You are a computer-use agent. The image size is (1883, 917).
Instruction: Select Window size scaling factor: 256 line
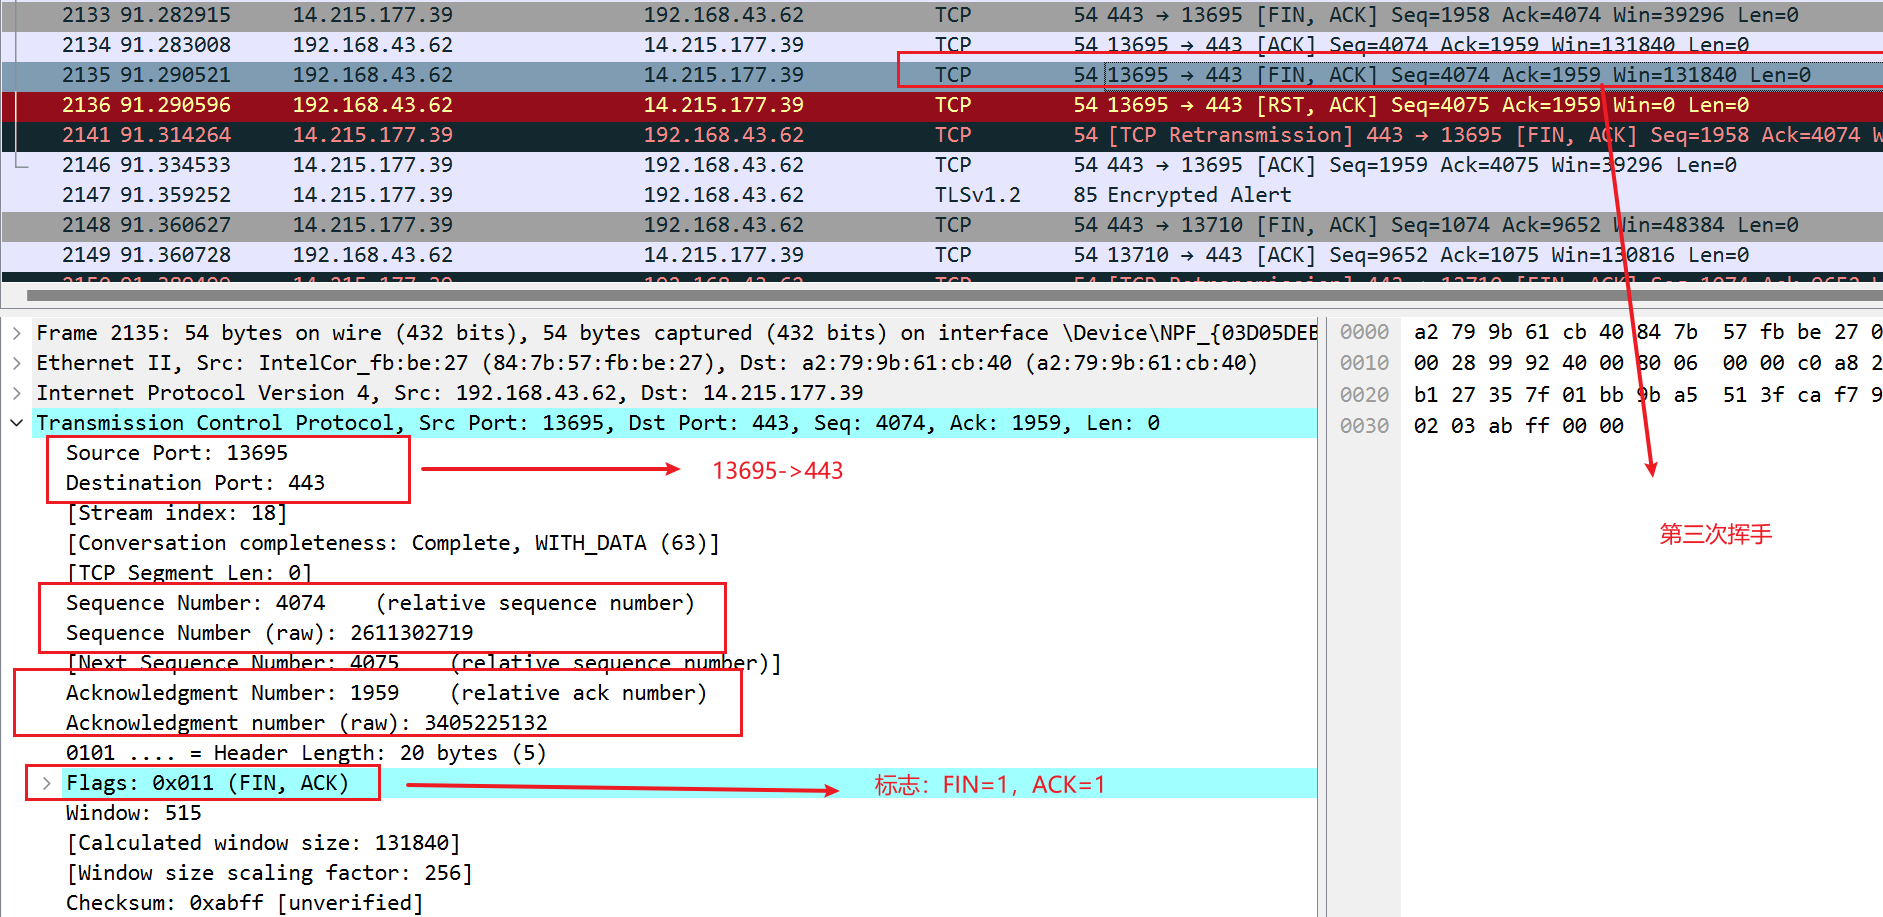(x=269, y=873)
